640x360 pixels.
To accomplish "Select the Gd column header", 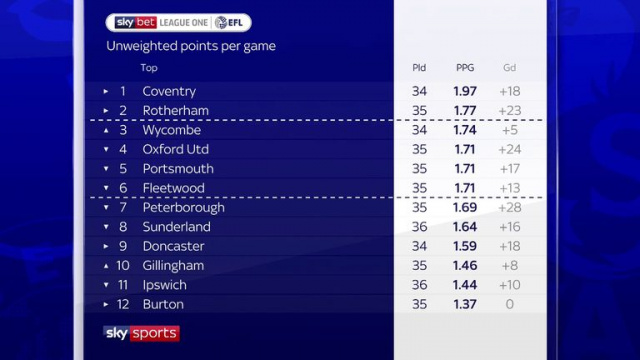I will [x=509, y=68].
